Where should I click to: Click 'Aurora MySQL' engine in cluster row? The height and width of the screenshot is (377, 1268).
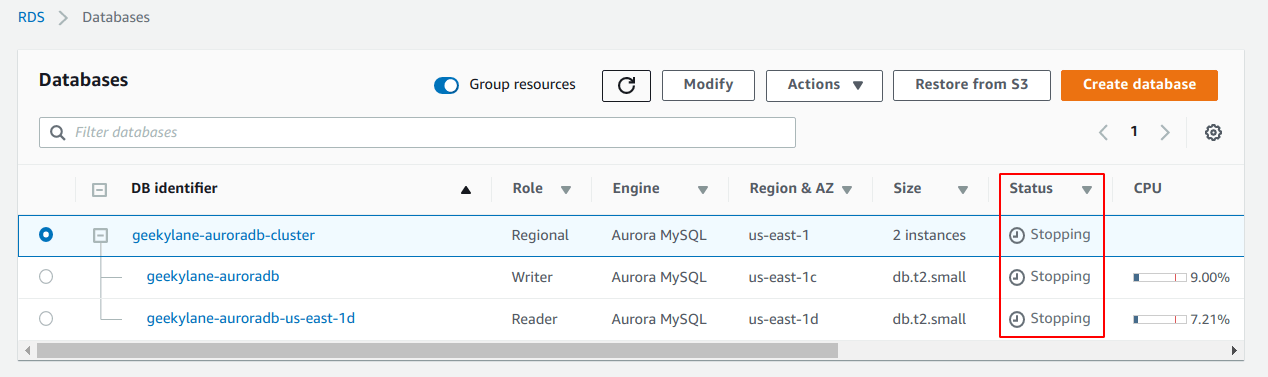[659, 235]
